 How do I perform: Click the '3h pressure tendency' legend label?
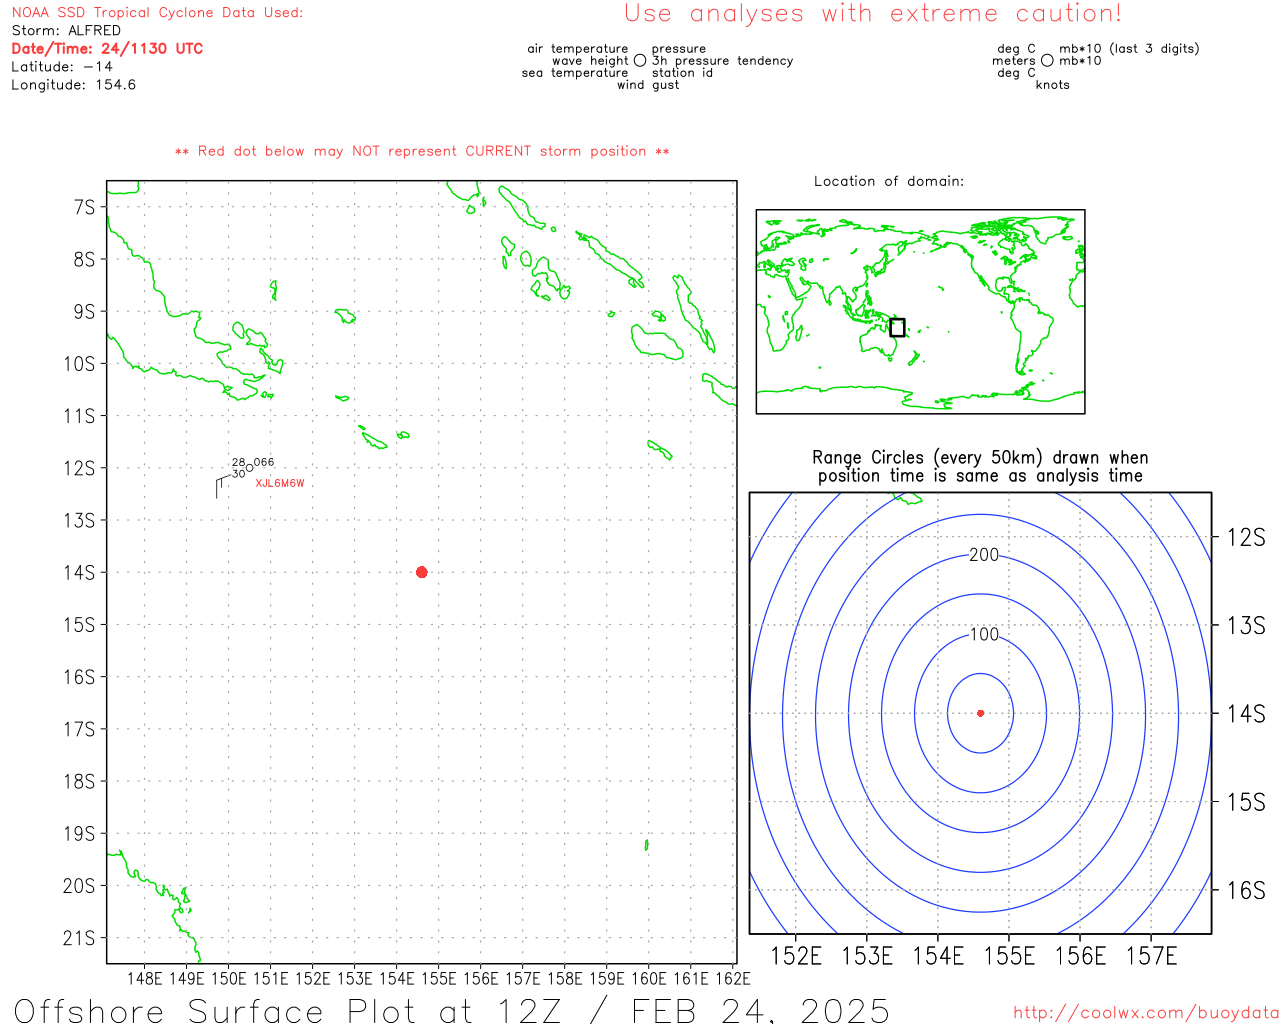click(x=722, y=61)
